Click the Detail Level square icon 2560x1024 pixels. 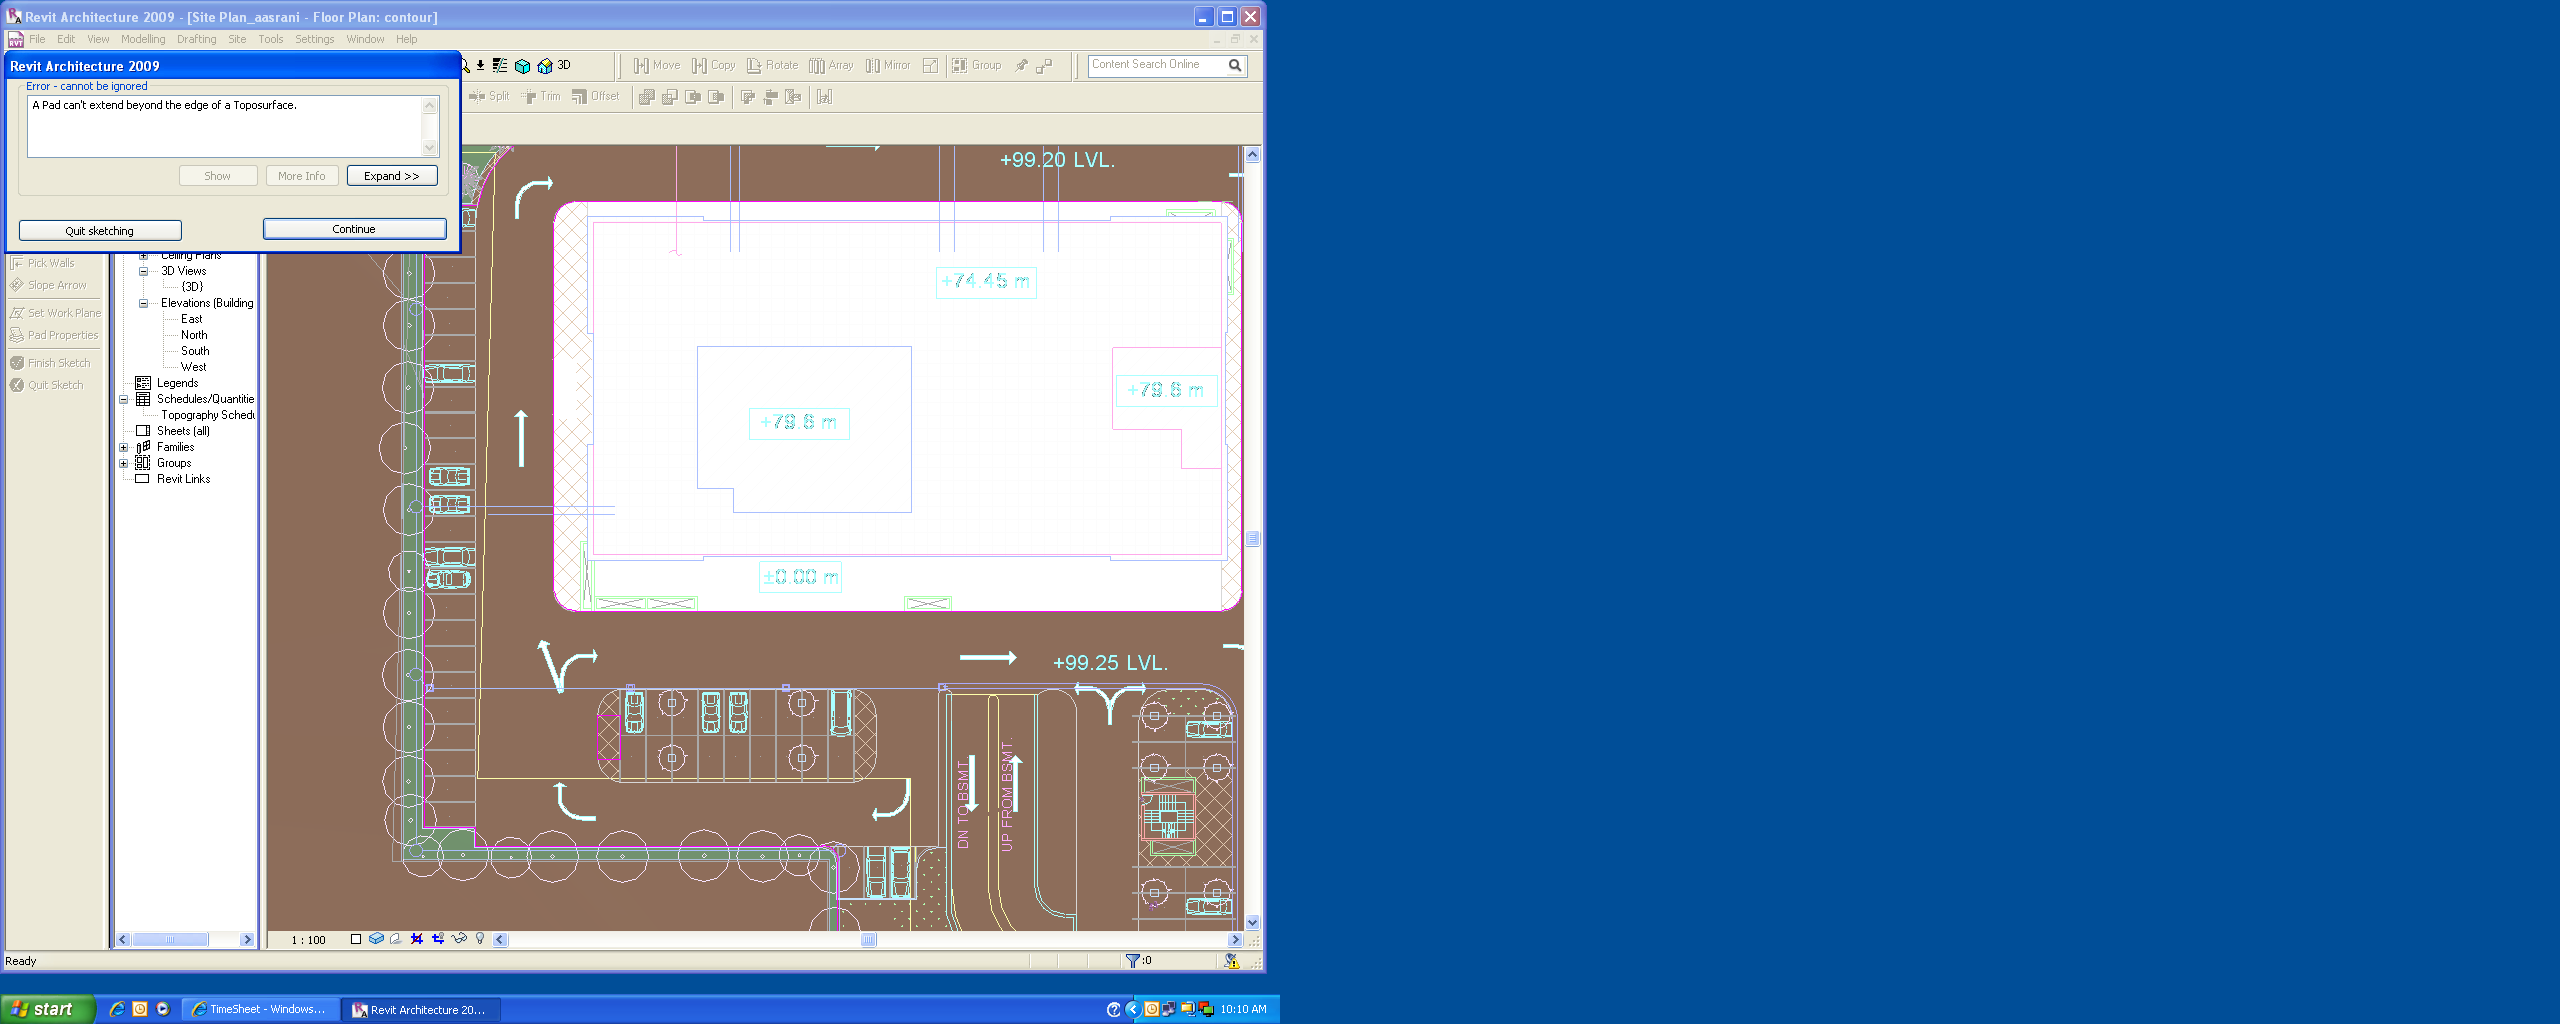click(356, 939)
